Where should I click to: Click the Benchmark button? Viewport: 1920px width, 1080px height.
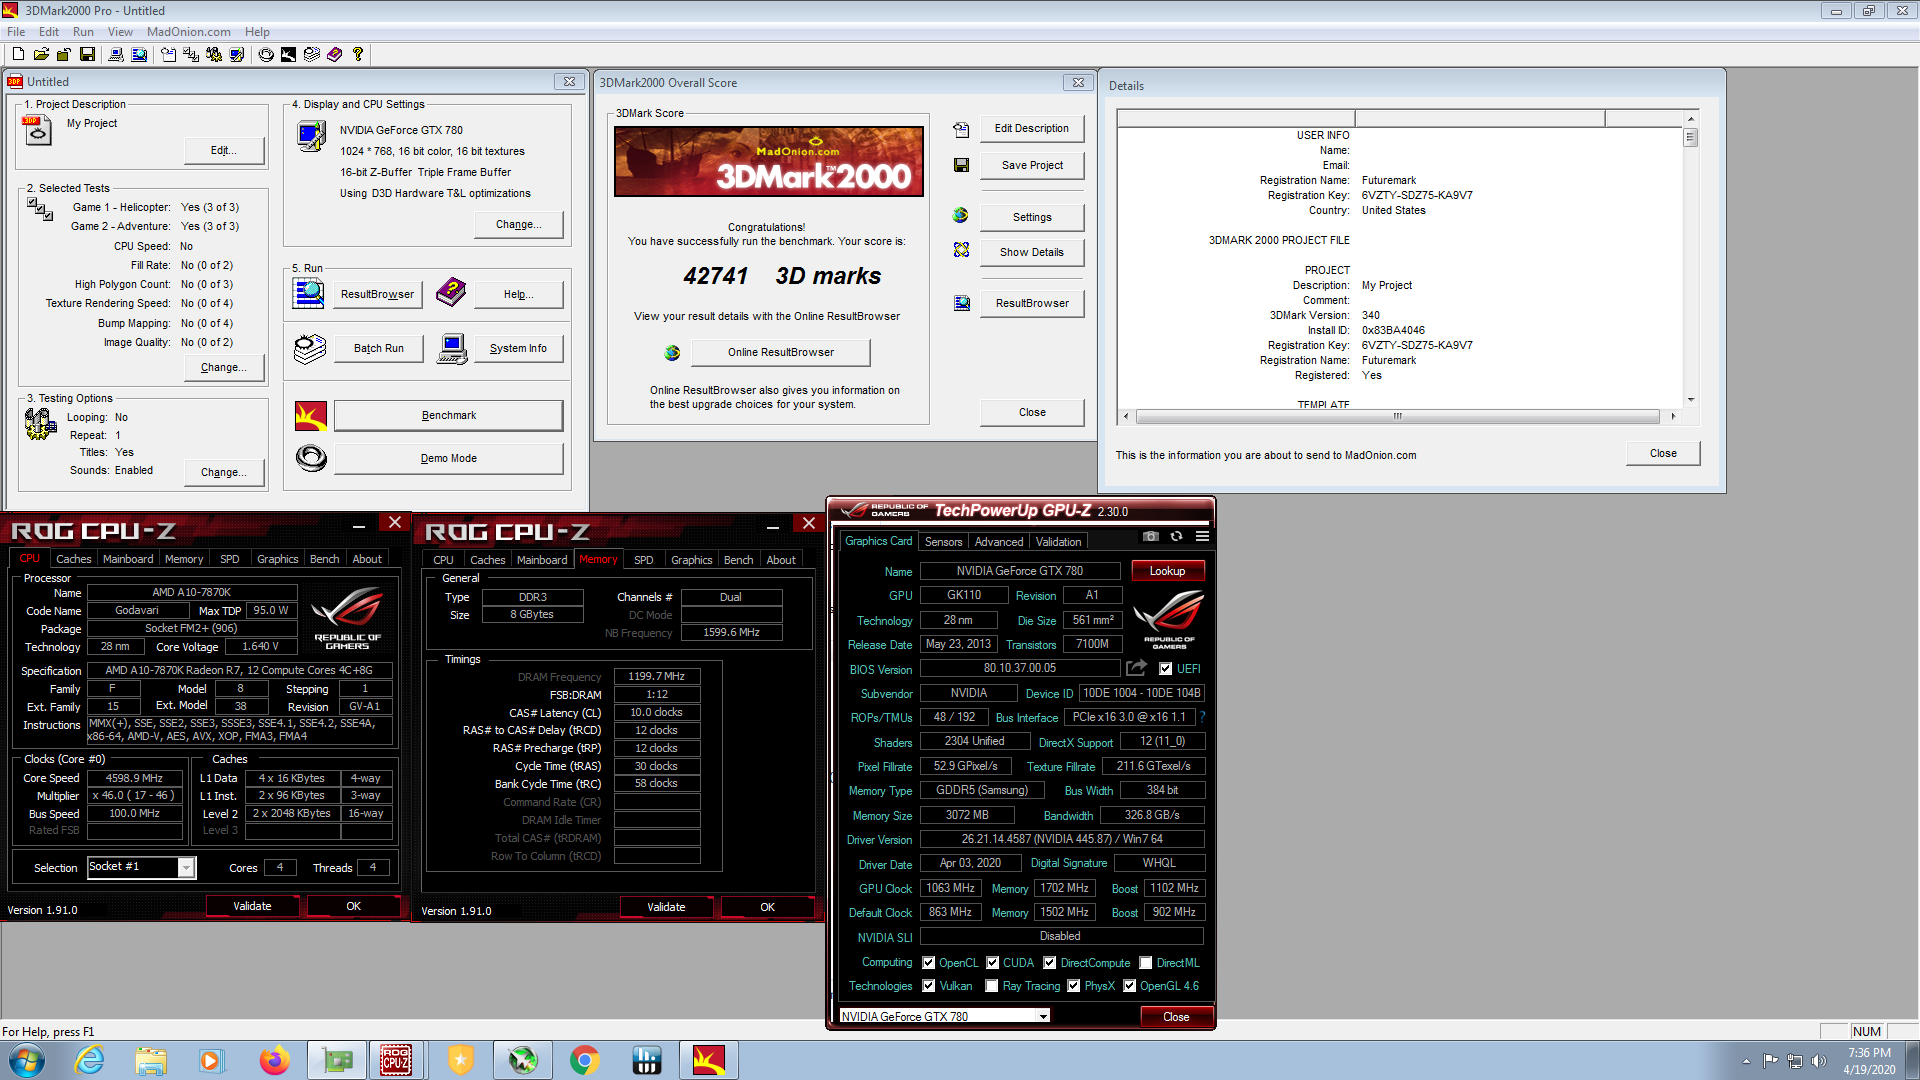(x=448, y=416)
